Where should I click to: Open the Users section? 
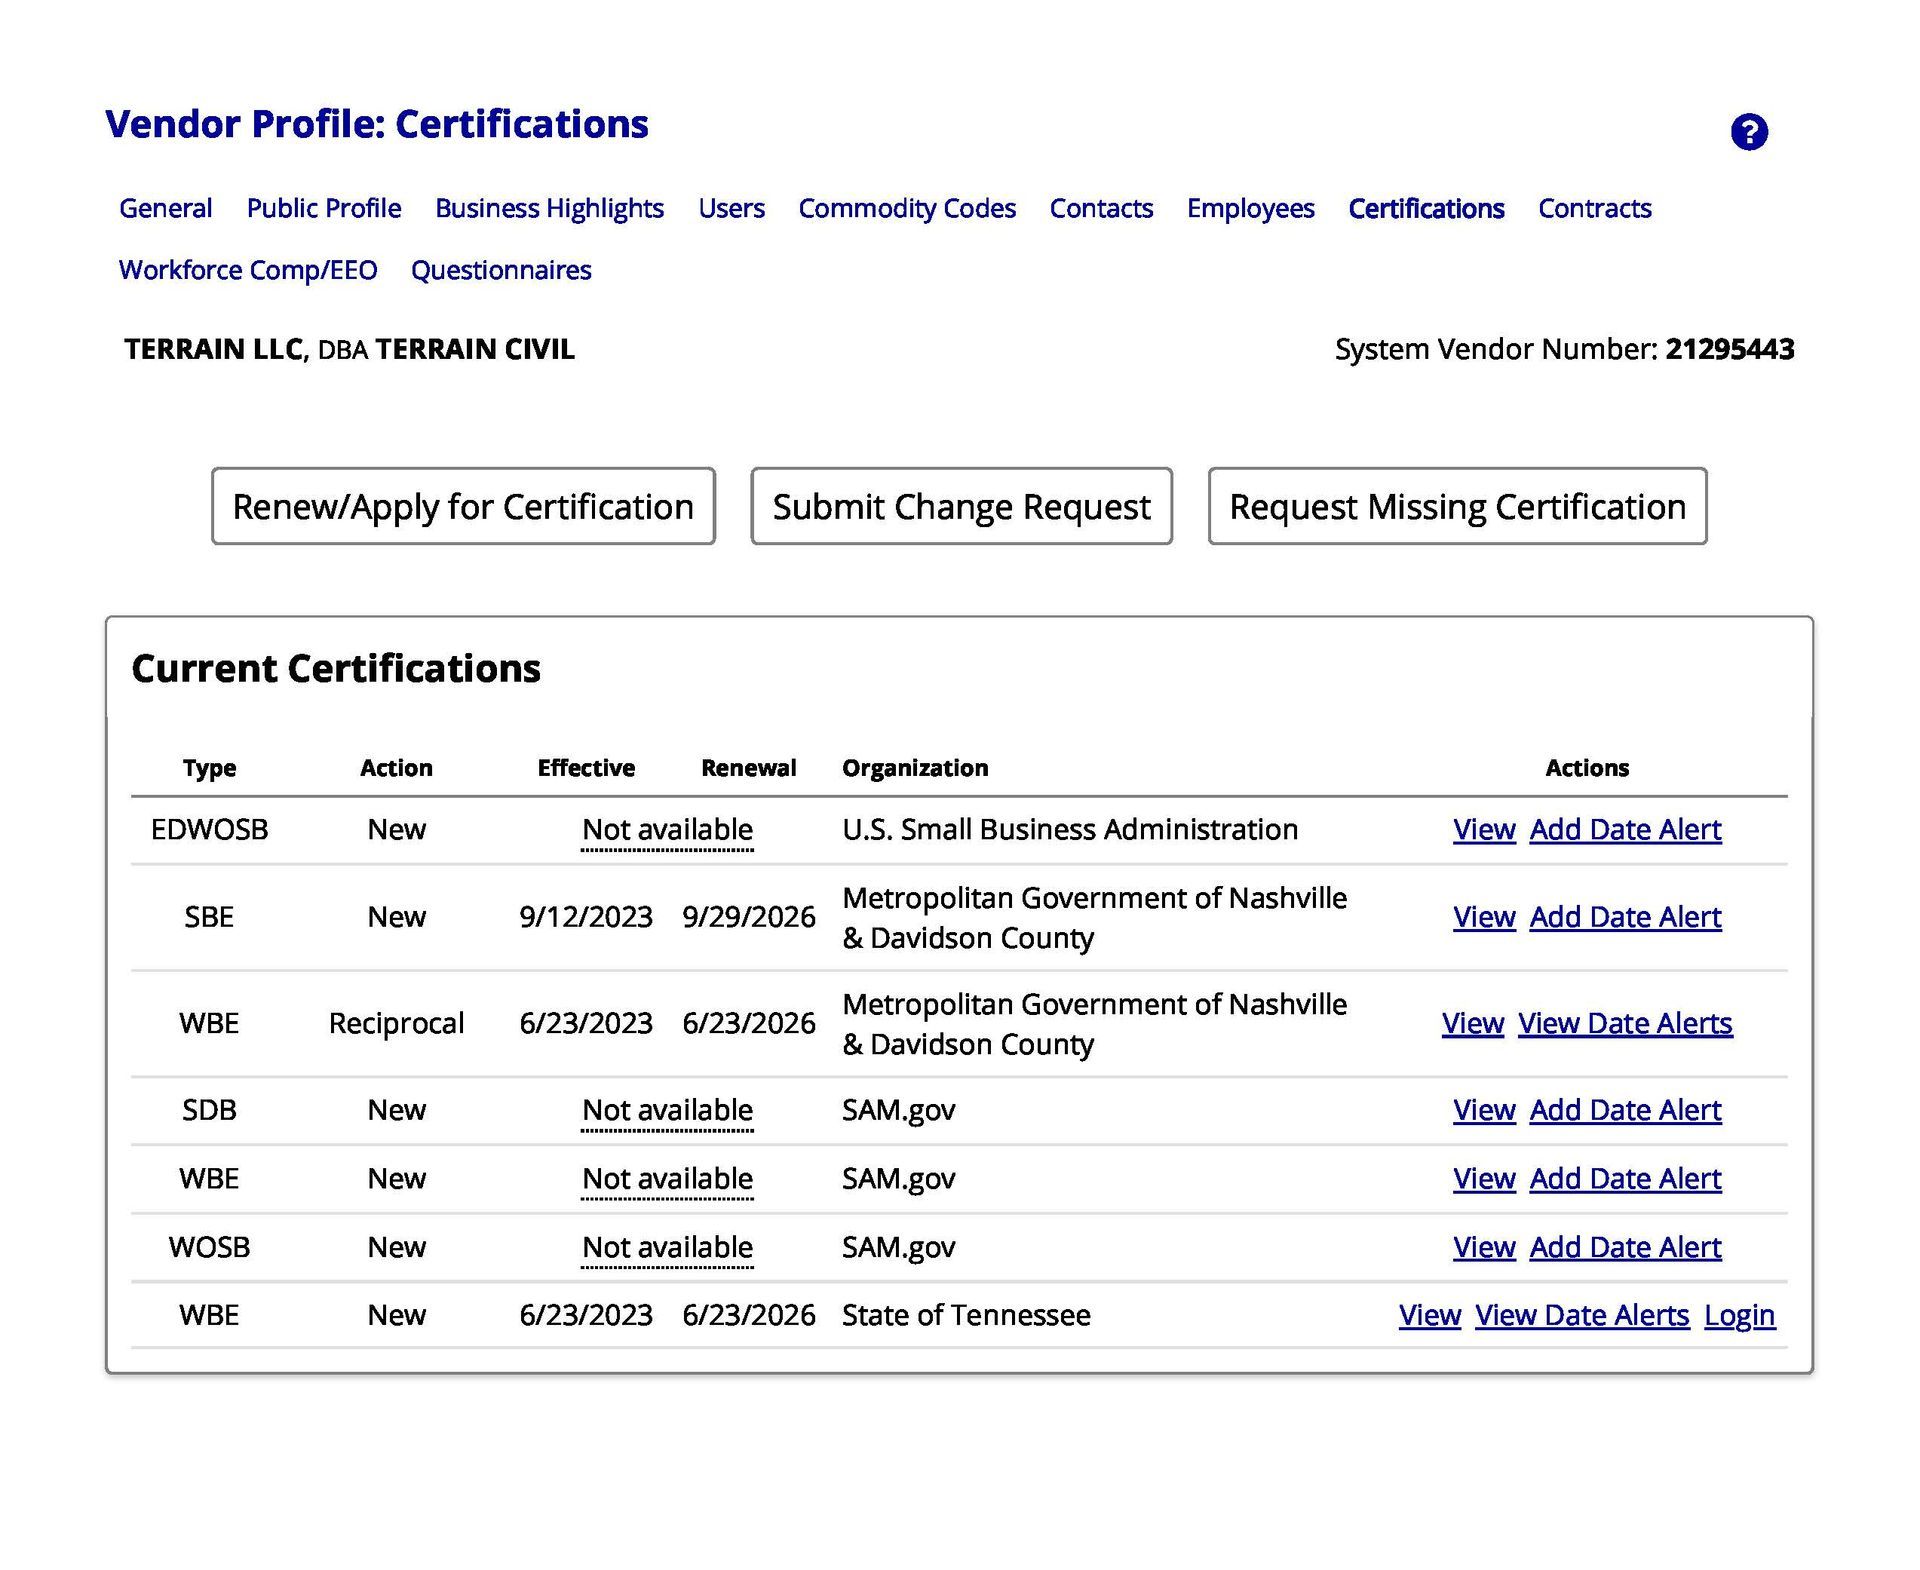pyautogui.click(x=731, y=208)
